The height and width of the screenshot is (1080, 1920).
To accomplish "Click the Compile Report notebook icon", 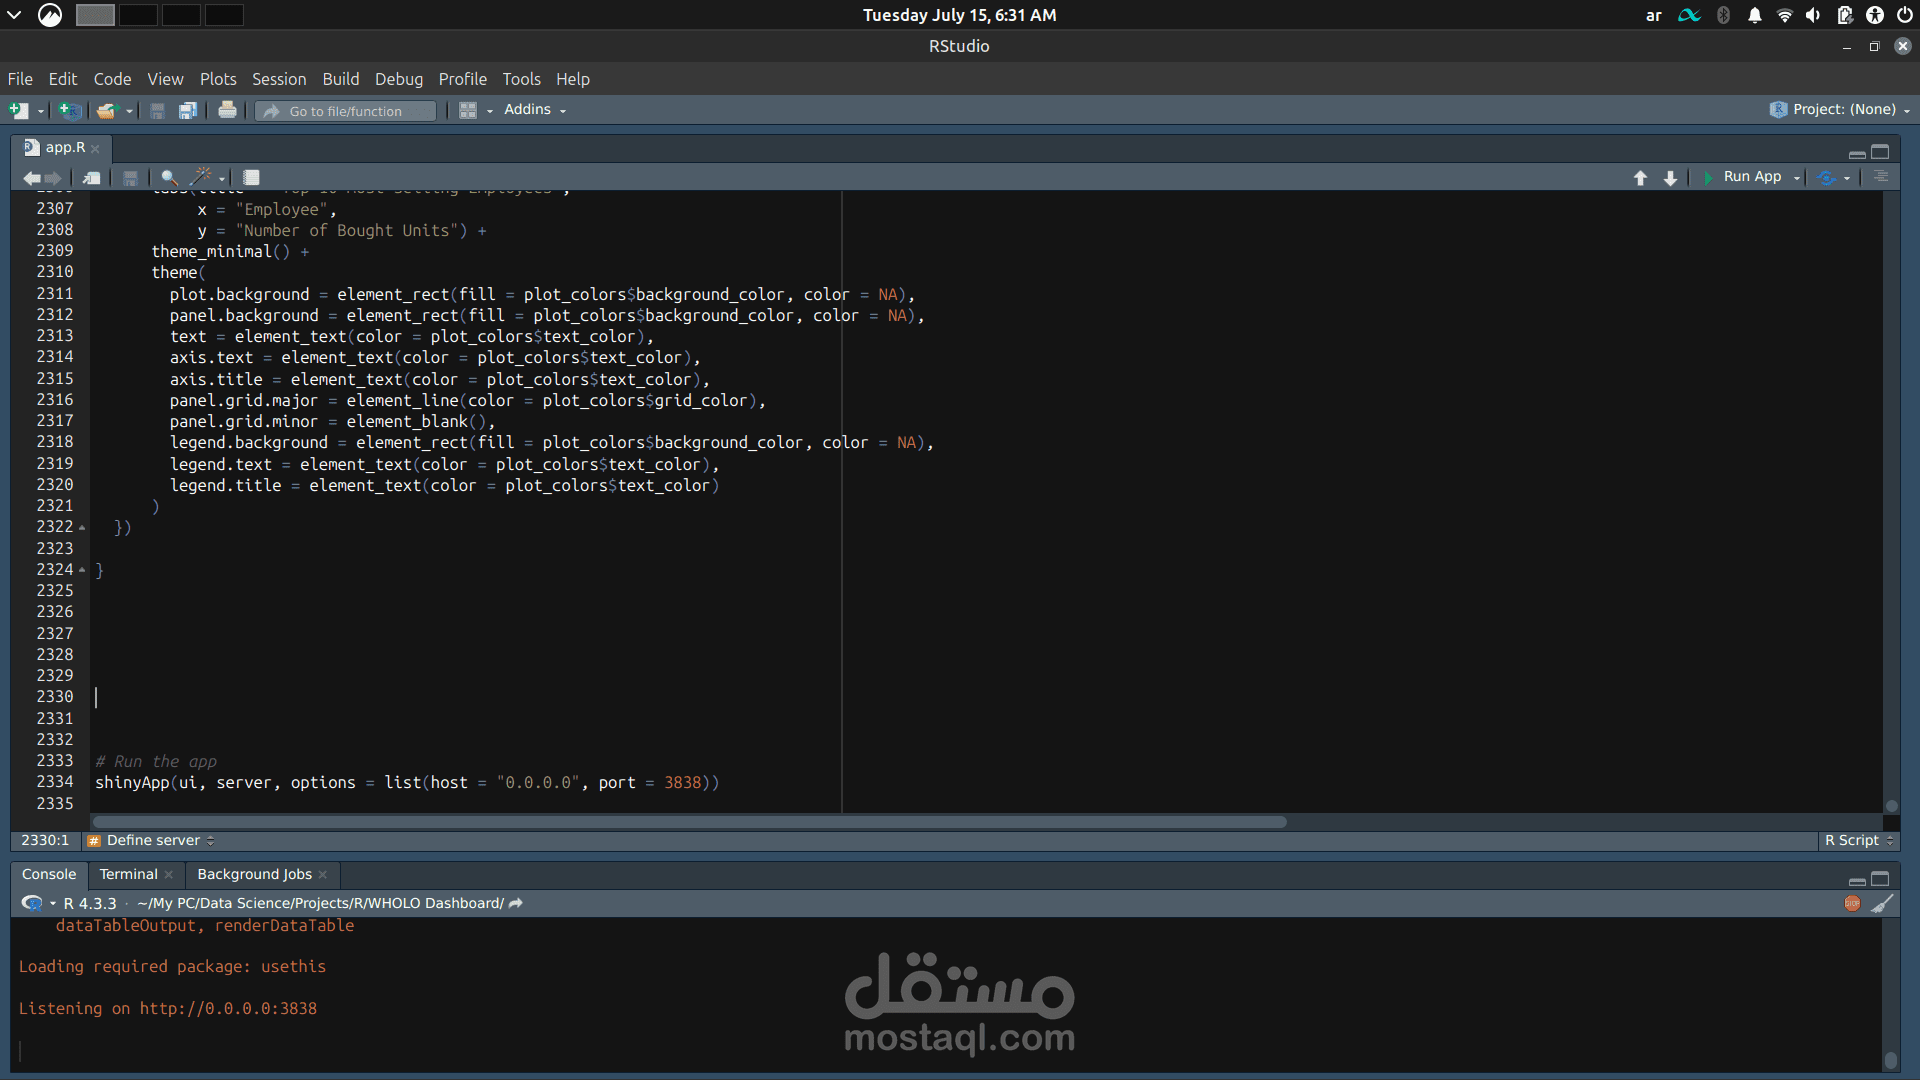I will [x=252, y=177].
